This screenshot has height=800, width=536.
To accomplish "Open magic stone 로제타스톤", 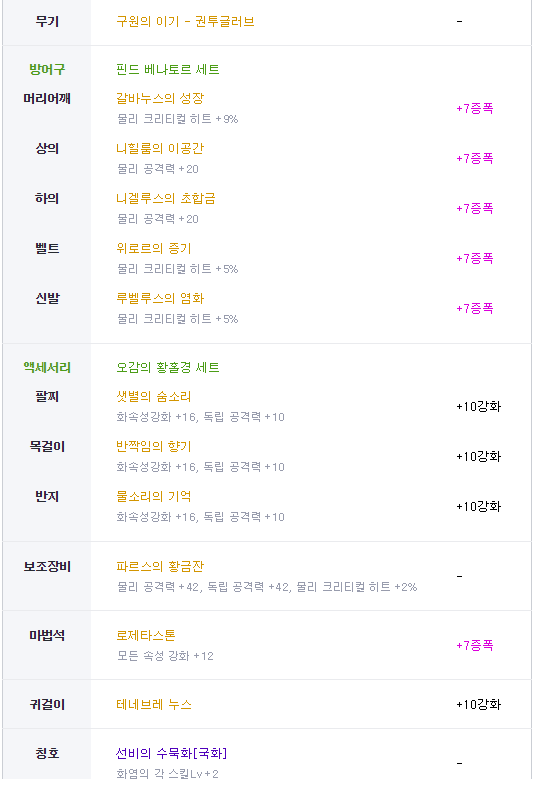I will (146, 635).
